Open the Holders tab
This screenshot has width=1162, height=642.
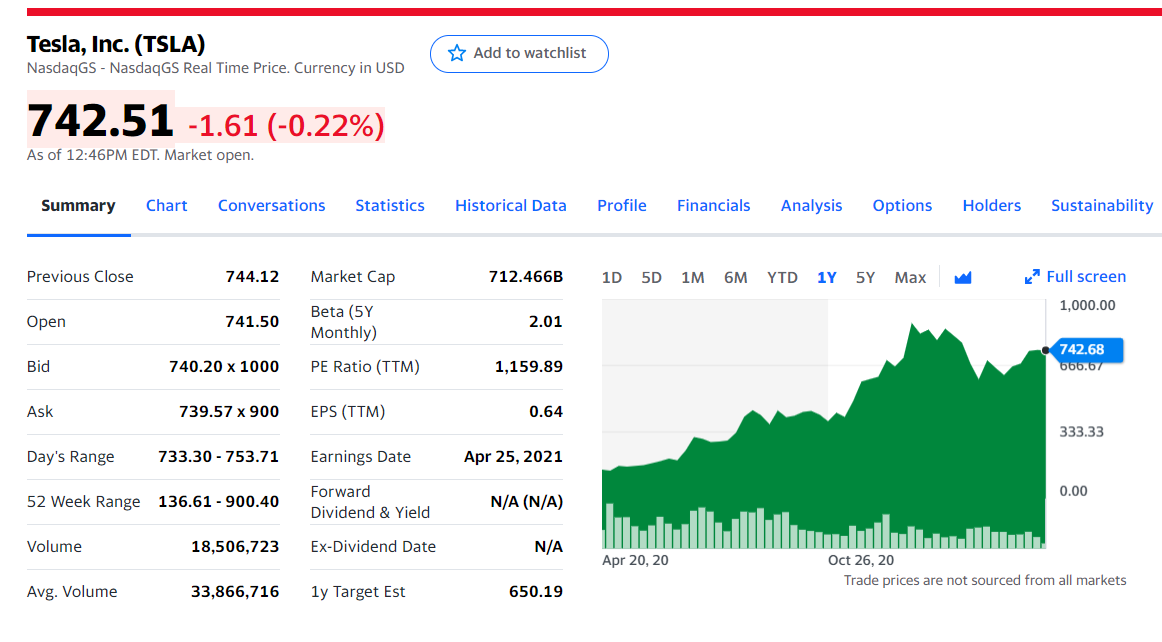coord(992,205)
